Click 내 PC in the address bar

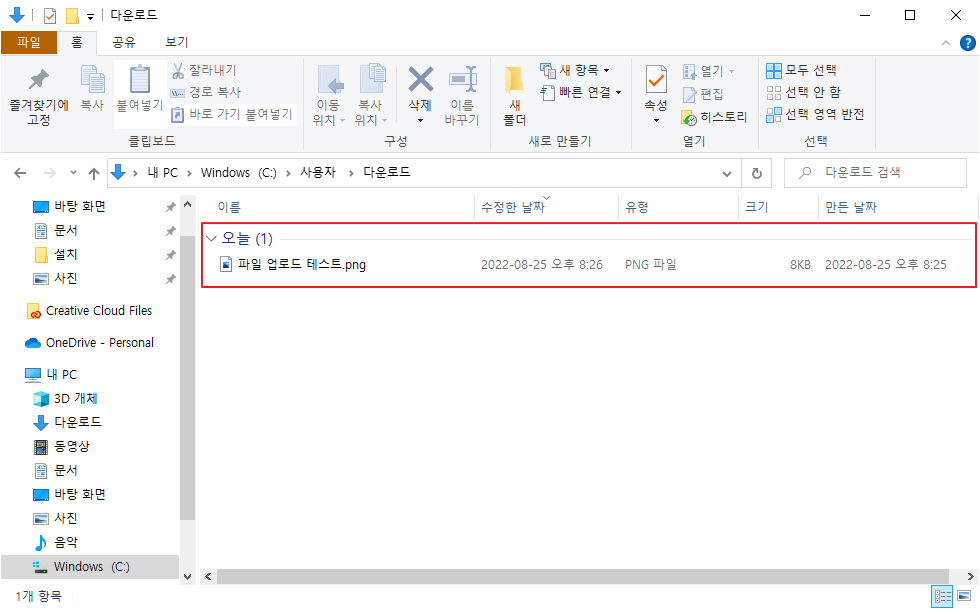pos(162,173)
